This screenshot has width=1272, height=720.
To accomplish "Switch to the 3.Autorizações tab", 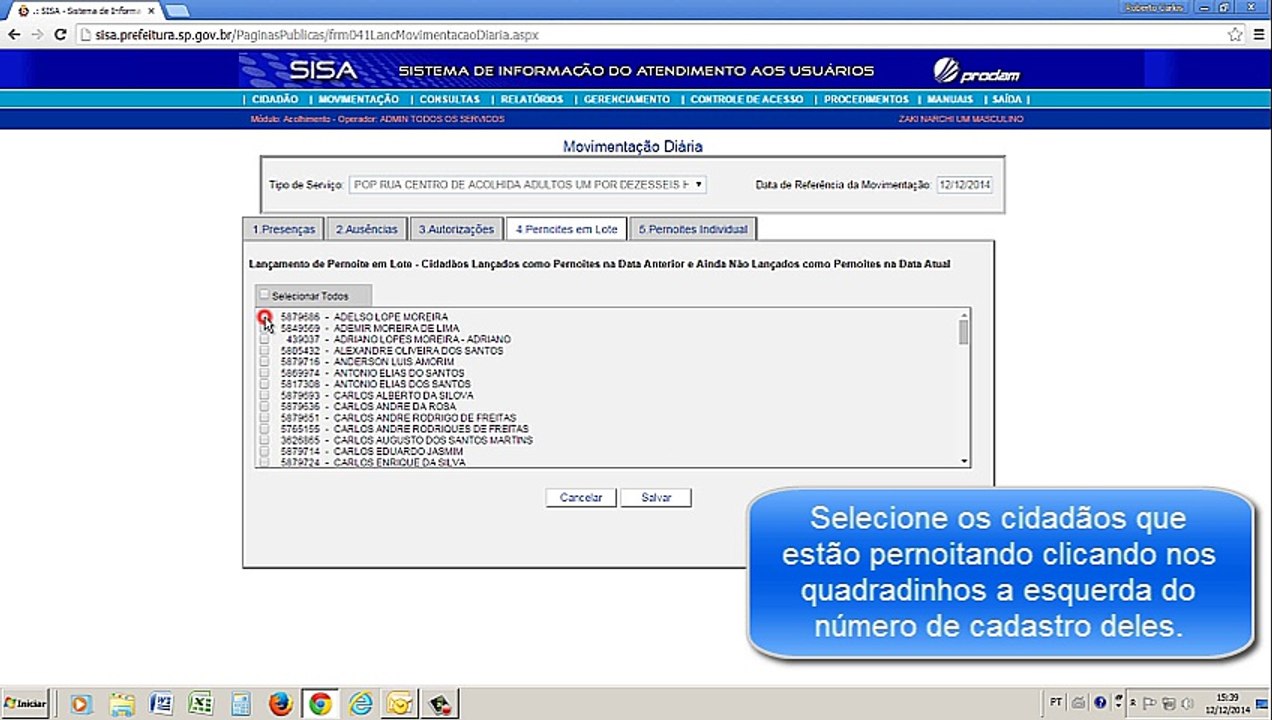I will [x=456, y=229].
